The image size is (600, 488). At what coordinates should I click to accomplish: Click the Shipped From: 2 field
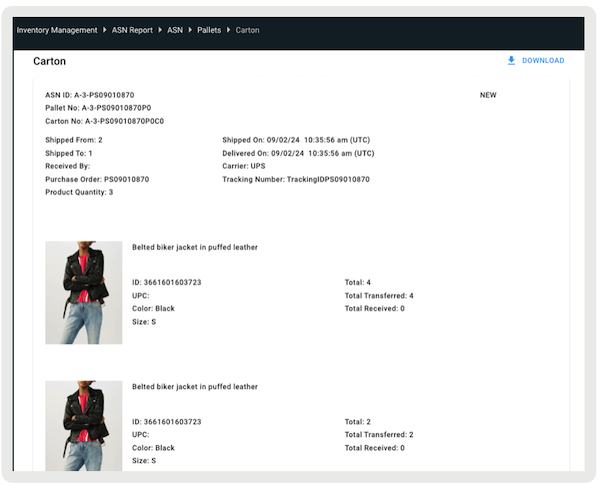click(74, 140)
